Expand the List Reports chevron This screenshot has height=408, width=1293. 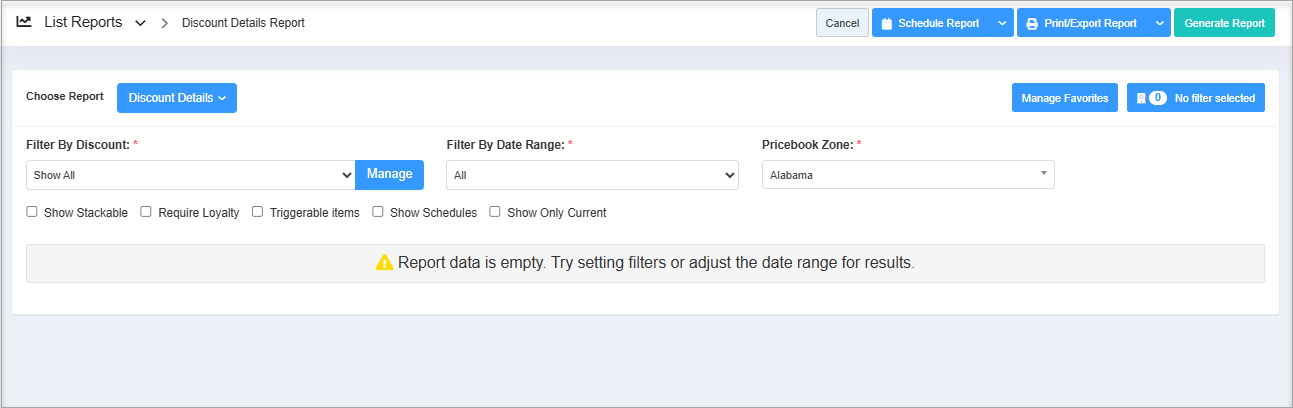point(140,23)
